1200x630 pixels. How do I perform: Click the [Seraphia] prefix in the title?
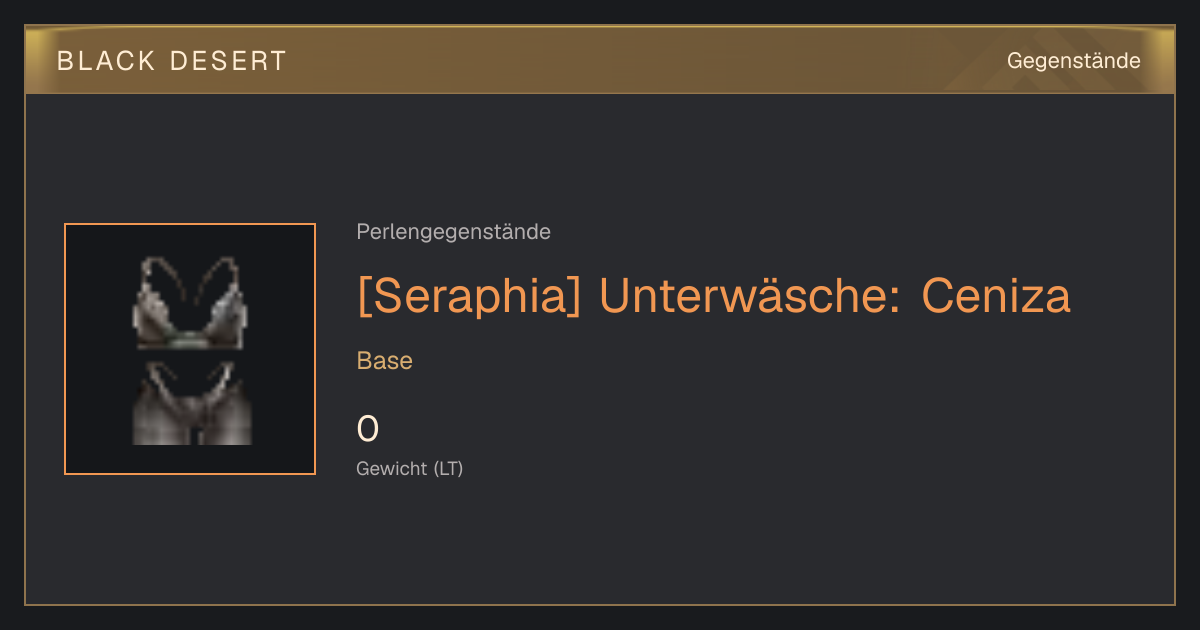[x=469, y=296]
